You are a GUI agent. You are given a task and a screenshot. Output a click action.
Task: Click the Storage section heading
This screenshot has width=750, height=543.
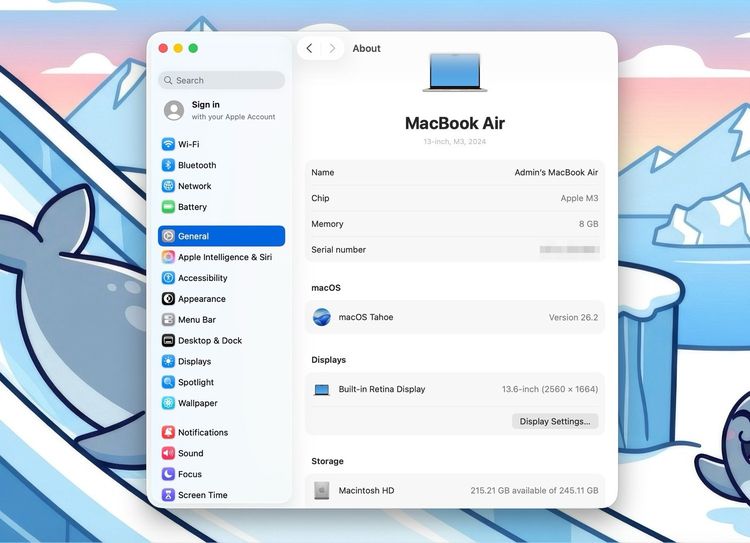point(327,461)
